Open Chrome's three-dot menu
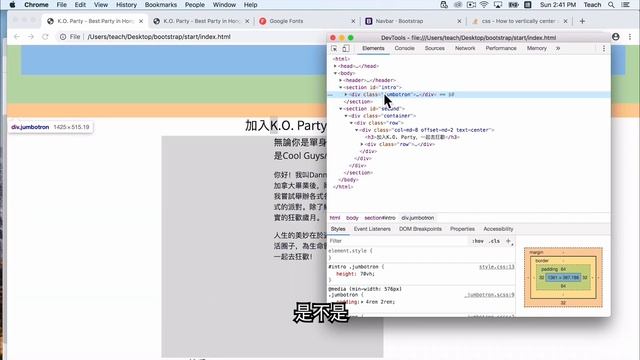The height and width of the screenshot is (360, 640). pos(630,37)
